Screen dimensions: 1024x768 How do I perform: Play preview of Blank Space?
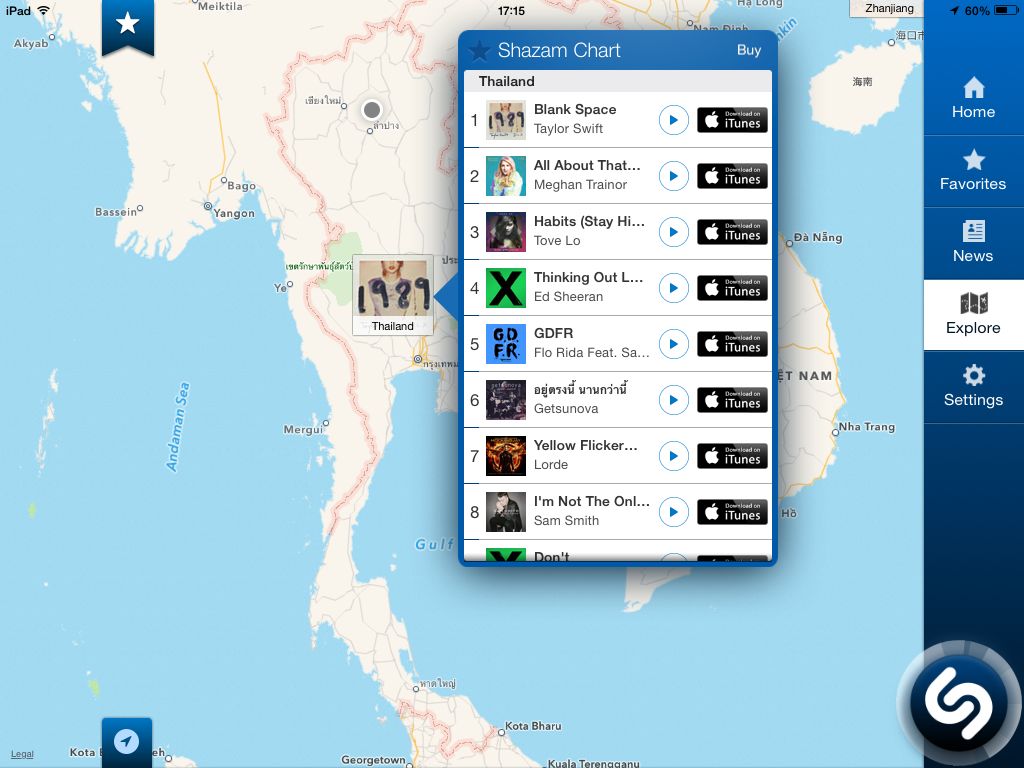tap(673, 120)
